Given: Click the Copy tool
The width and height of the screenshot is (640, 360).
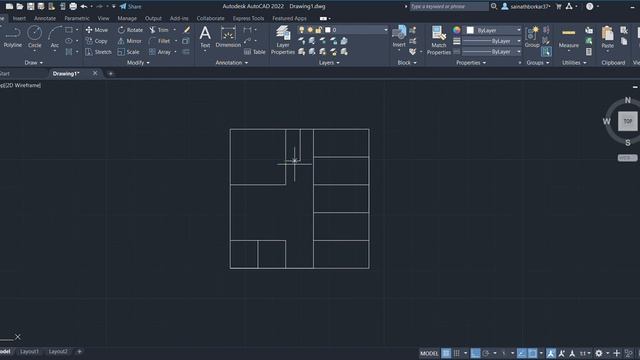Looking at the screenshot, I should point(97,41).
